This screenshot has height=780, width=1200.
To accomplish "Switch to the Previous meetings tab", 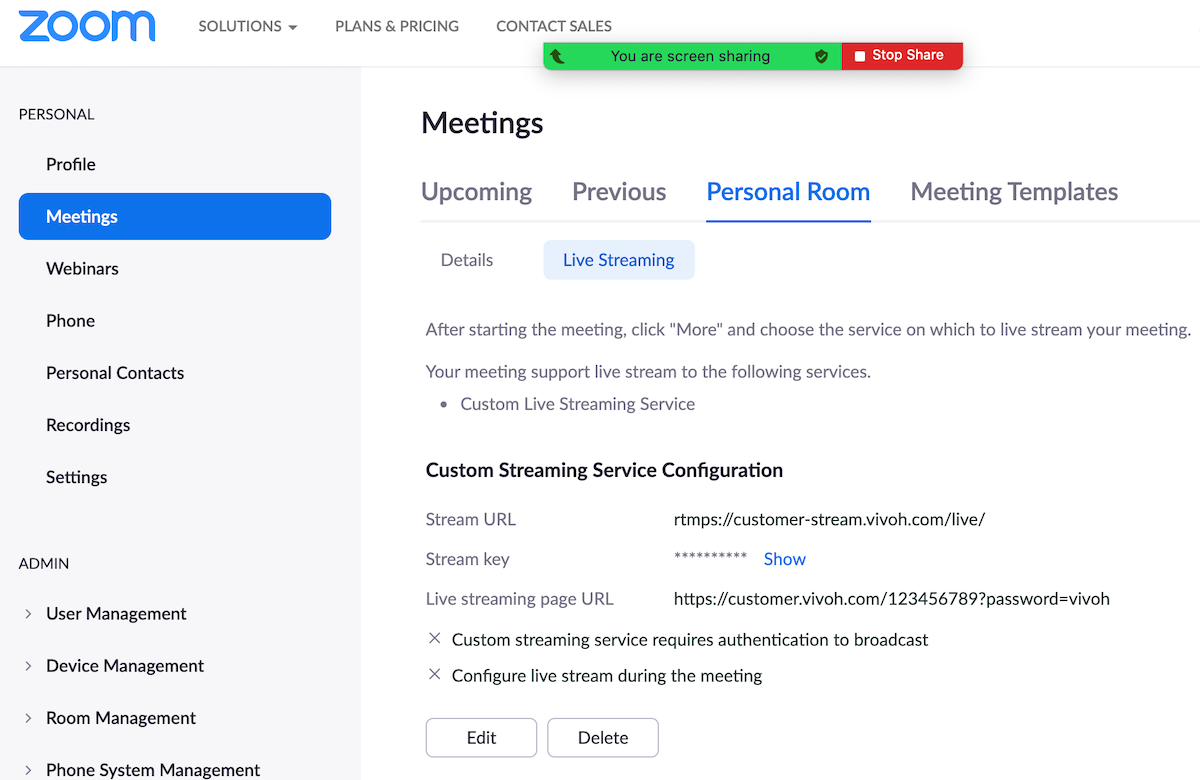I will click(619, 192).
